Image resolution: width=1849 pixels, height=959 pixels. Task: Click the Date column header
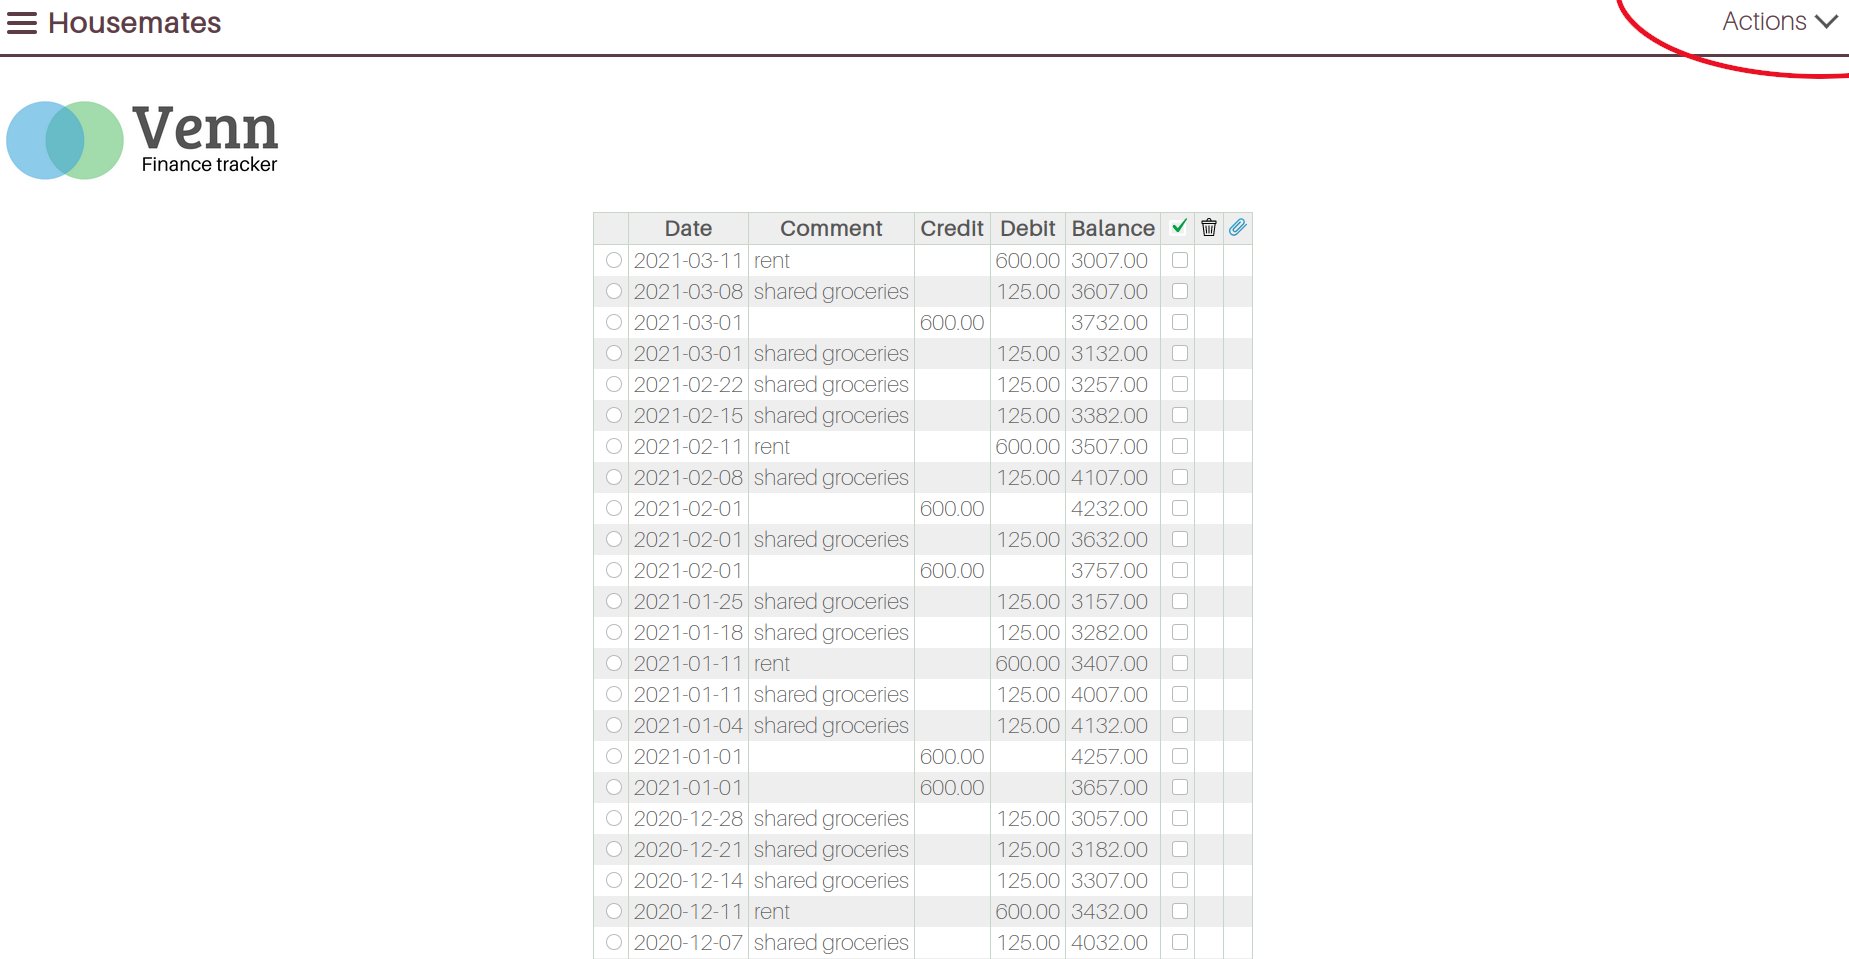tap(688, 228)
